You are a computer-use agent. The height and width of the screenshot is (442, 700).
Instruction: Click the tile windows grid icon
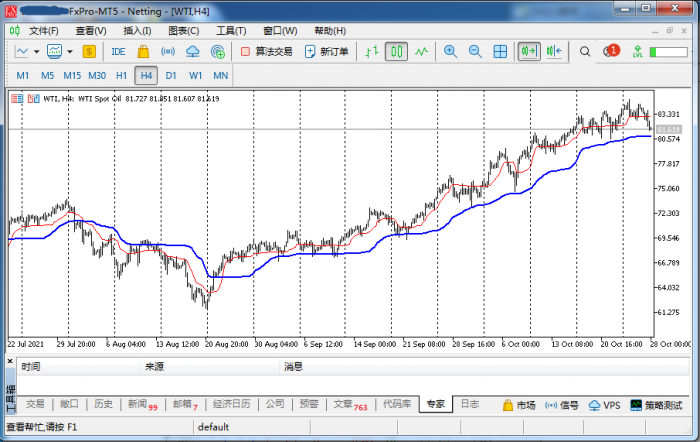coord(500,51)
